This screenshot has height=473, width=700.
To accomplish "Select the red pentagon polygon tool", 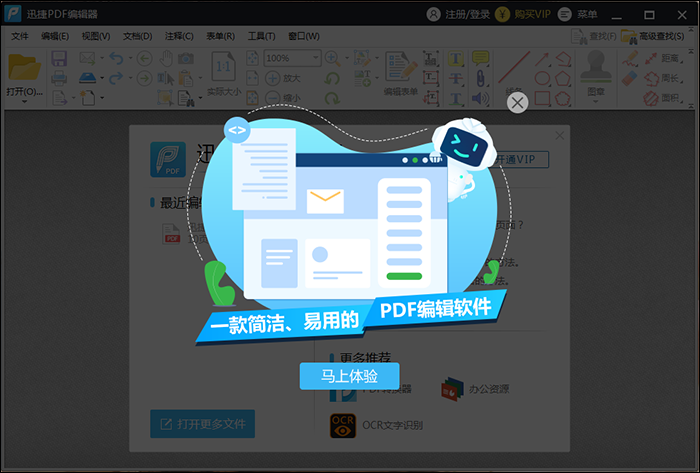I will coord(563,79).
